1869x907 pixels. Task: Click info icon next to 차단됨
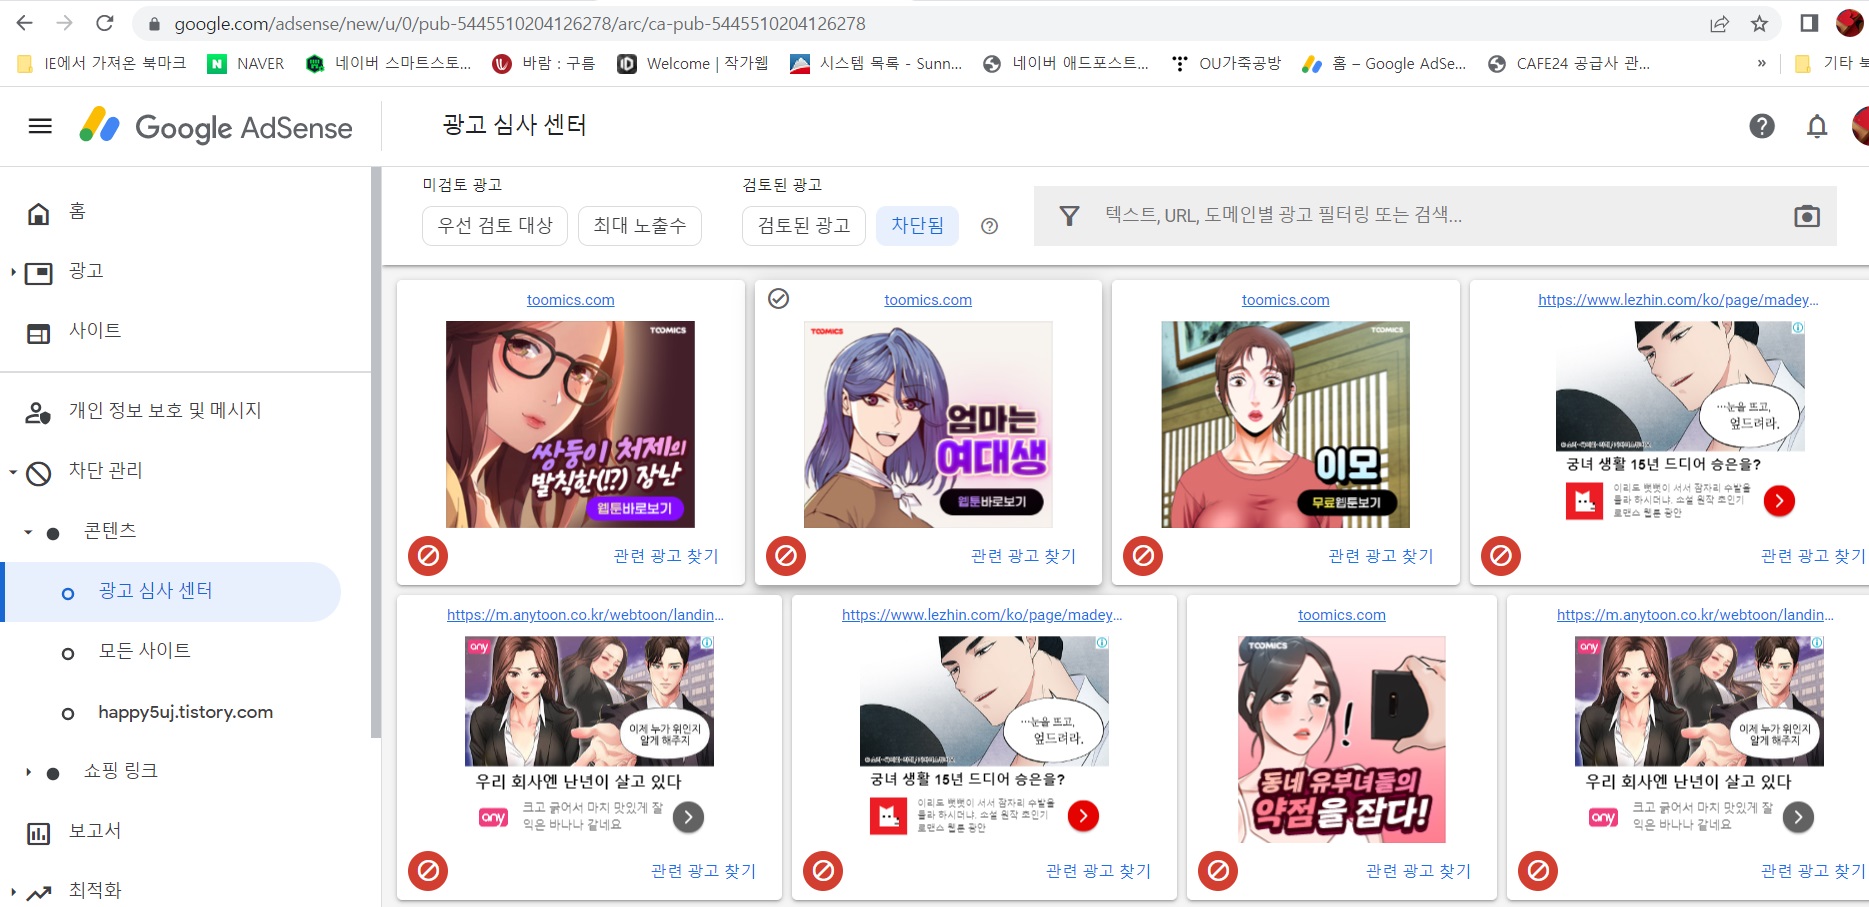989,226
